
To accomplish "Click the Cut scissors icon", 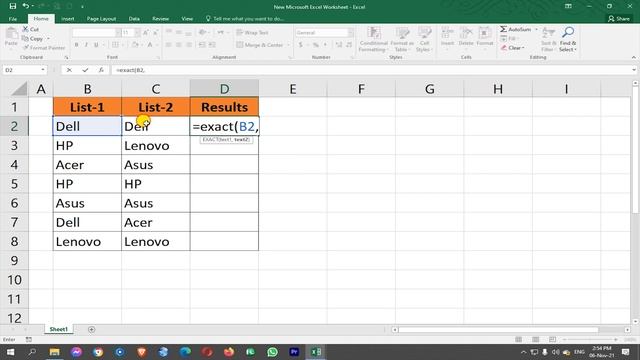I will 26,29.
